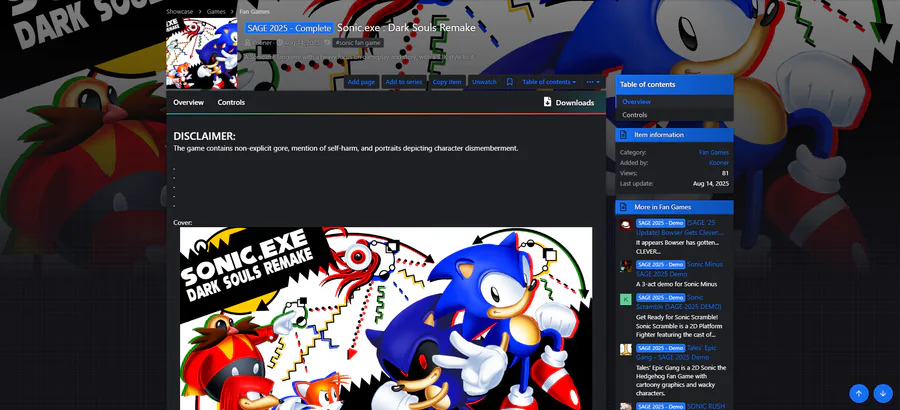Click the large cover image in the overview
Screen dimensions: 900x410
pos(386,318)
